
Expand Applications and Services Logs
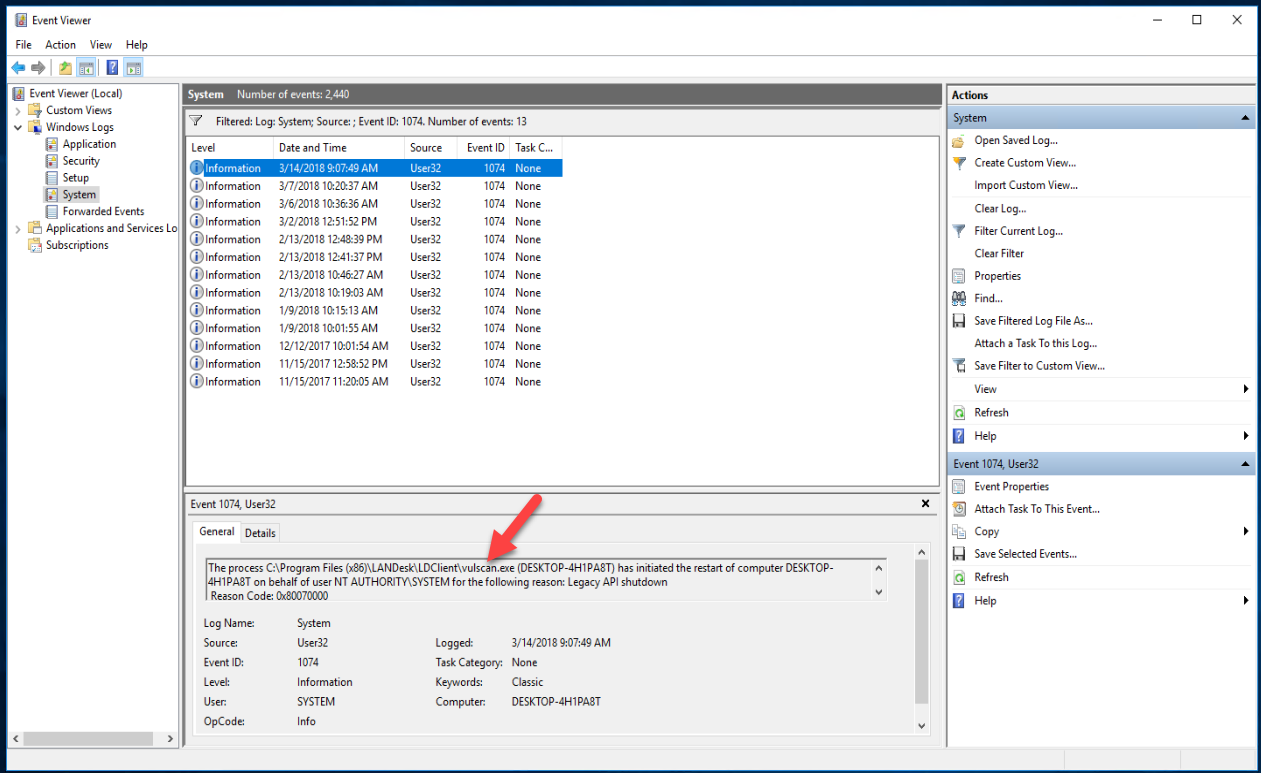click(x=18, y=227)
